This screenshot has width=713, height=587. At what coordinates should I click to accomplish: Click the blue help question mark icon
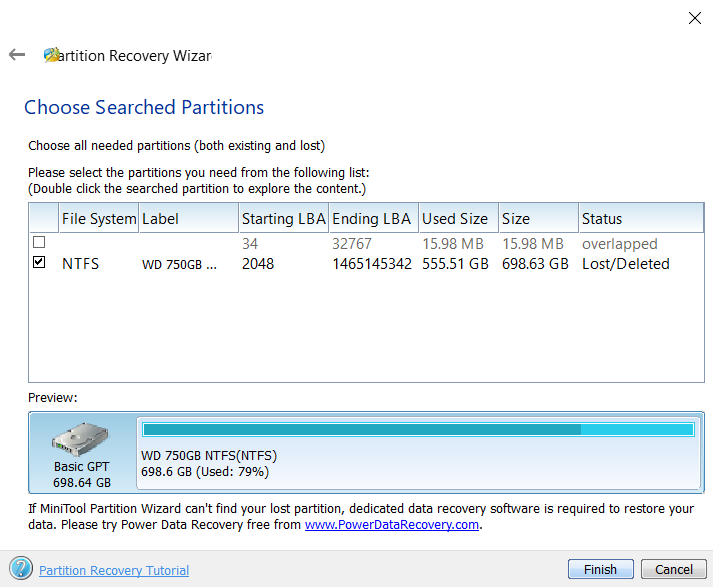pyautogui.click(x=20, y=568)
